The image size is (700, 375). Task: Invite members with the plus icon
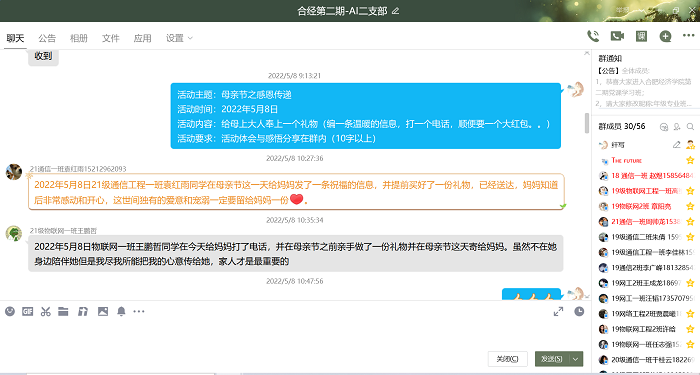click(666, 36)
